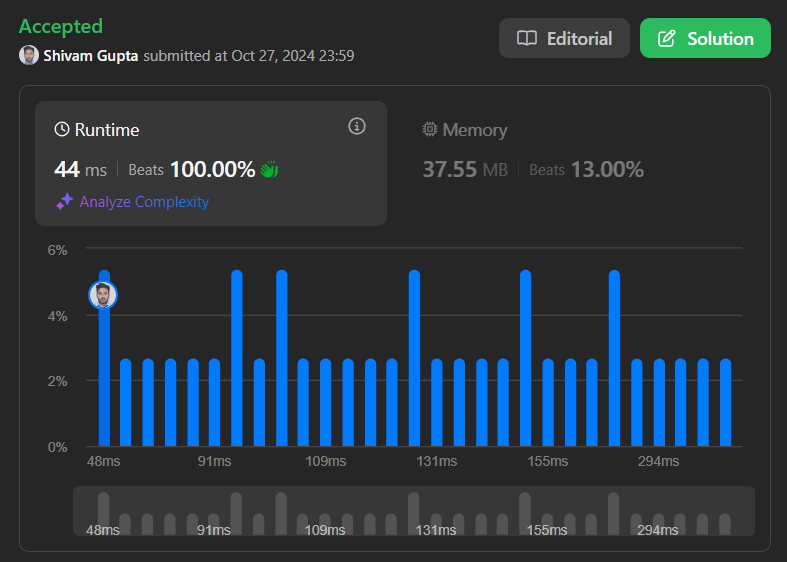Click the runtime info circle icon
Screen dimensions: 787x562
[357, 126]
